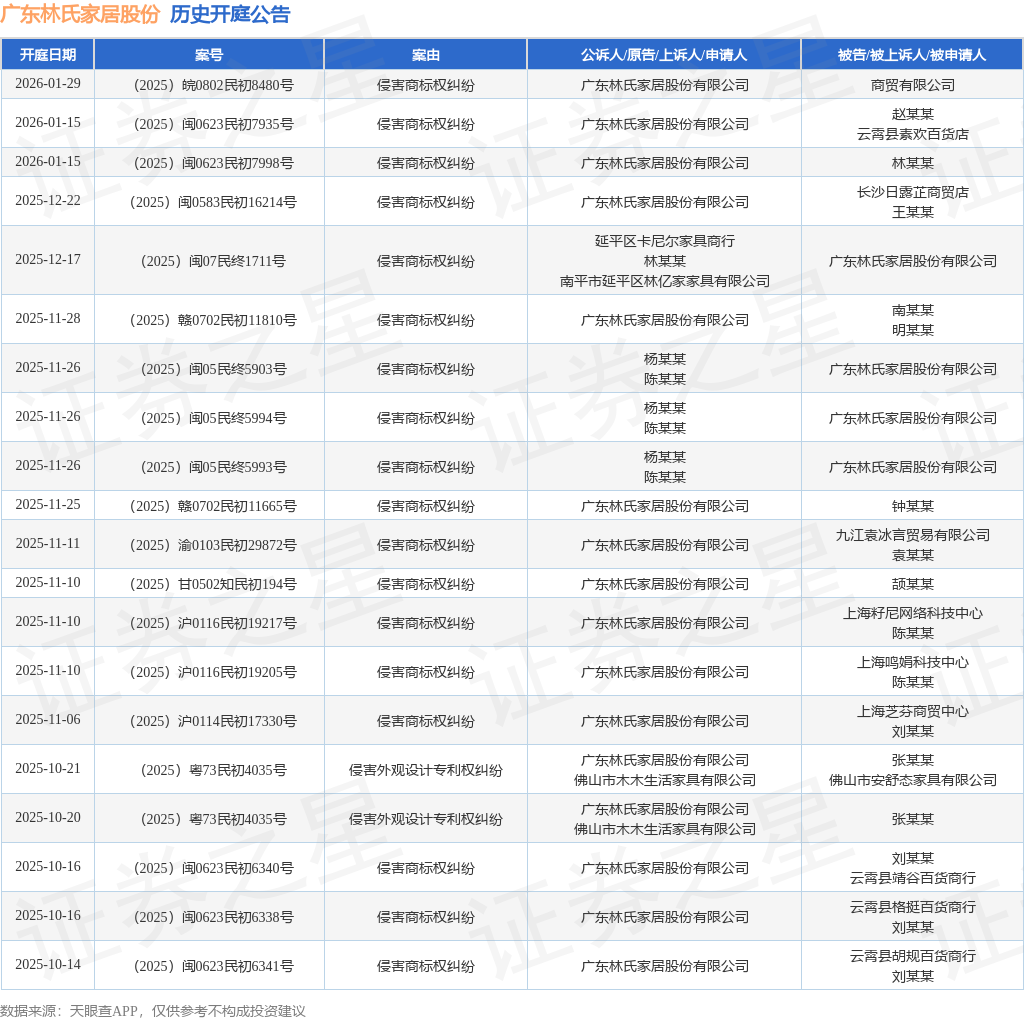
Task: Click appellant 延平区卡尼尔家具商行
Action: [664, 241]
